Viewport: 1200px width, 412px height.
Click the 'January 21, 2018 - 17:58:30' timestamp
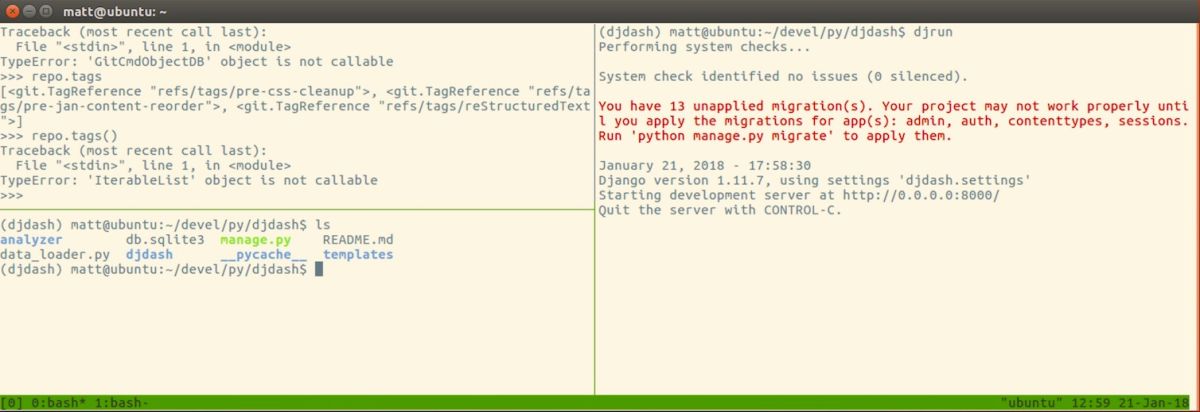(704, 165)
